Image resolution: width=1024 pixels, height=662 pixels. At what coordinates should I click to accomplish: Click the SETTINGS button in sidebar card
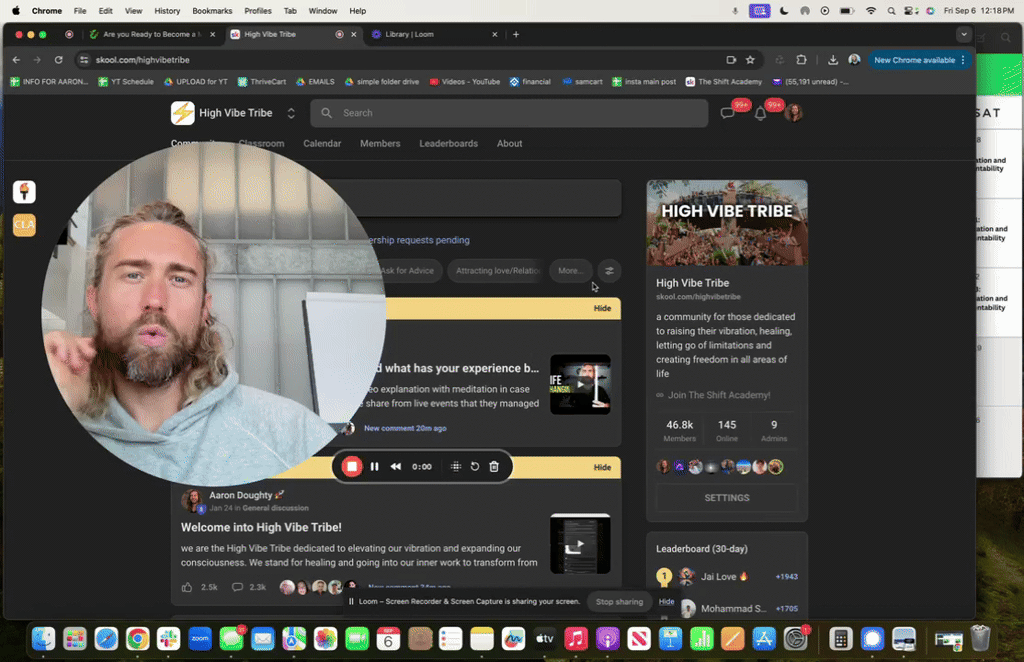(x=727, y=497)
